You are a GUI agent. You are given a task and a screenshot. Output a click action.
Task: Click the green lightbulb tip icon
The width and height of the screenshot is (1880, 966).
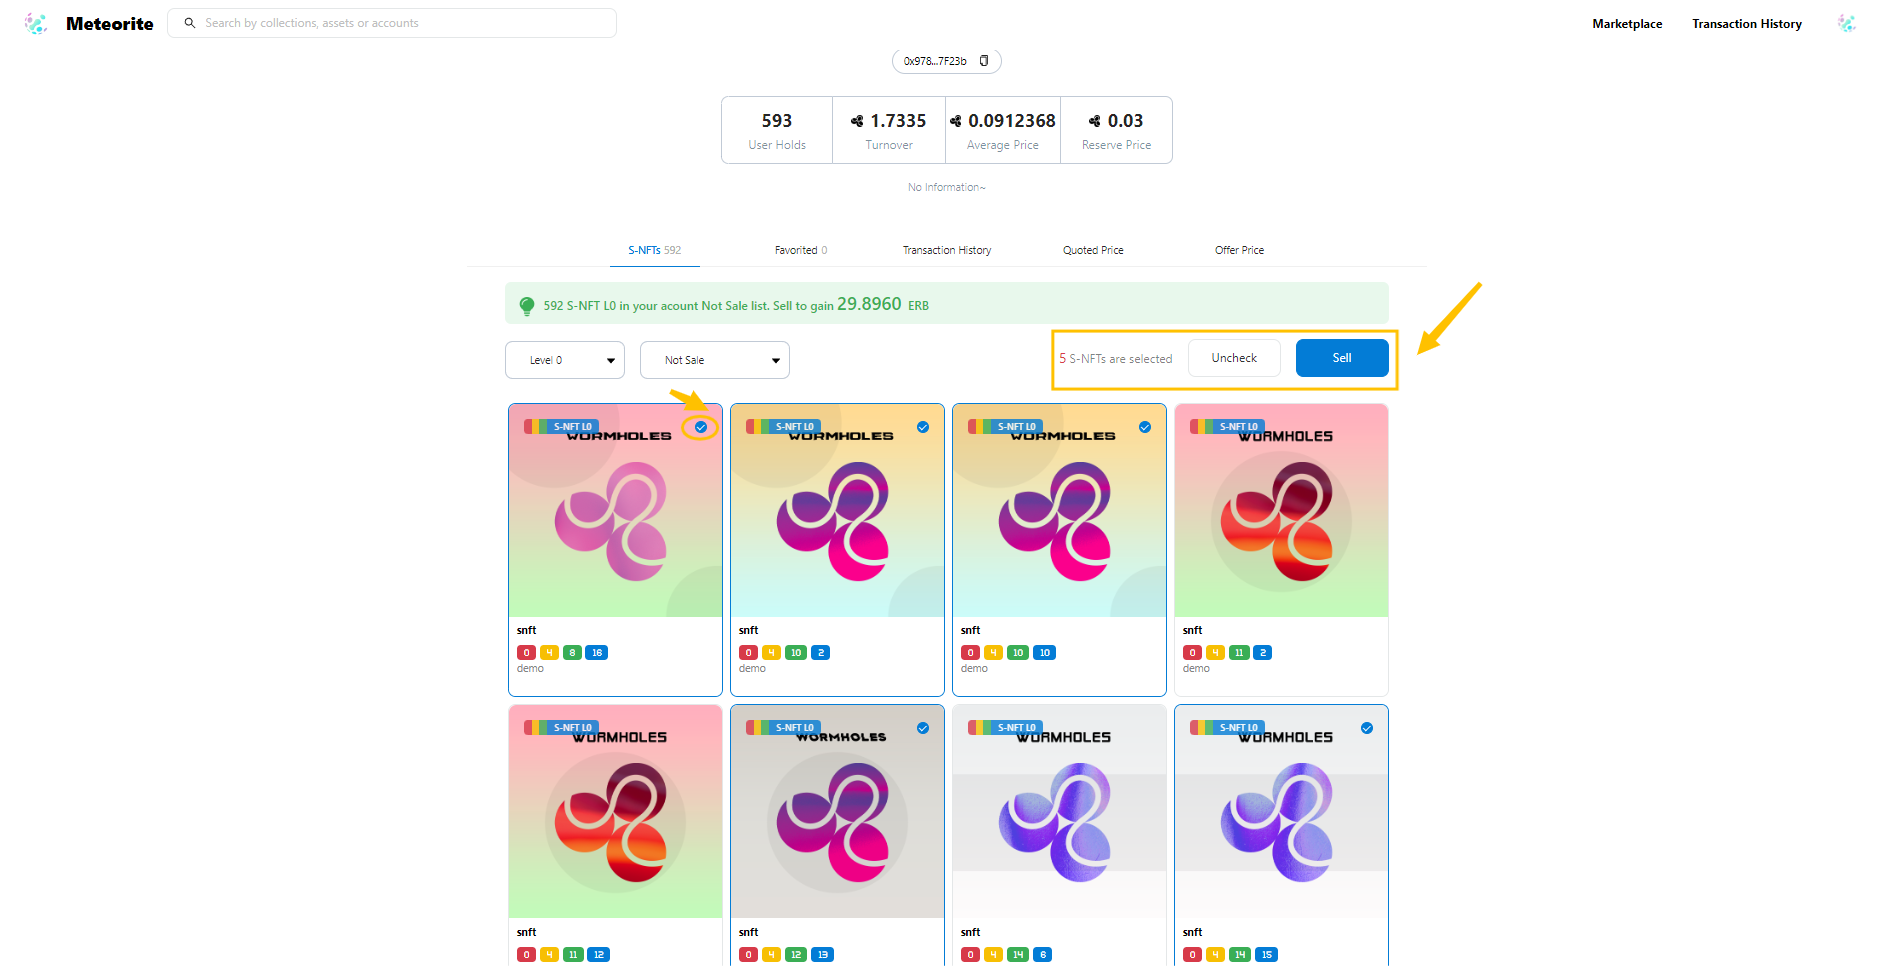[527, 306]
